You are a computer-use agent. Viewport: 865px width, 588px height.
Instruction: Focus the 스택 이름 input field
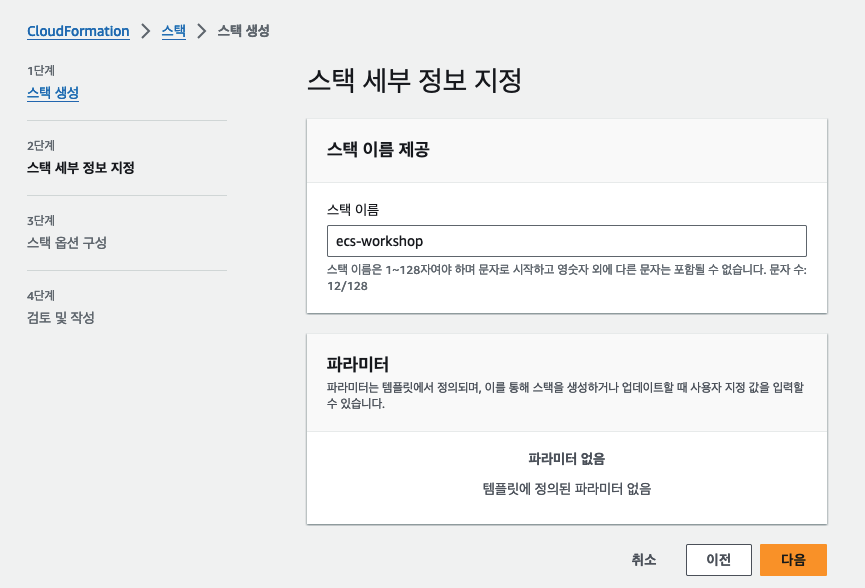pos(567,241)
